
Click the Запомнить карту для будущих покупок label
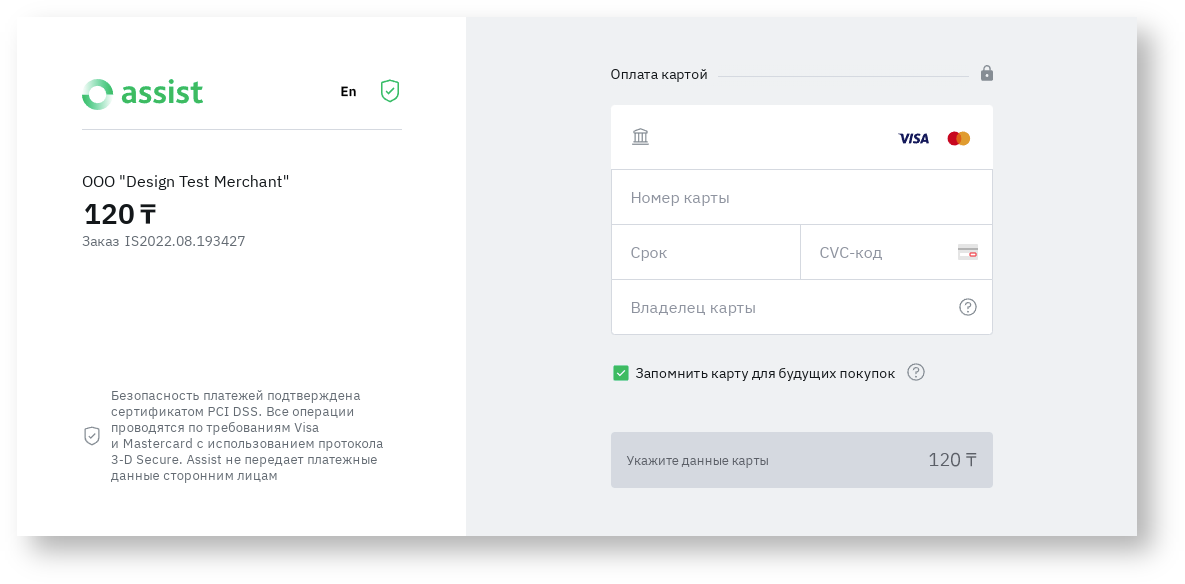[765, 373]
